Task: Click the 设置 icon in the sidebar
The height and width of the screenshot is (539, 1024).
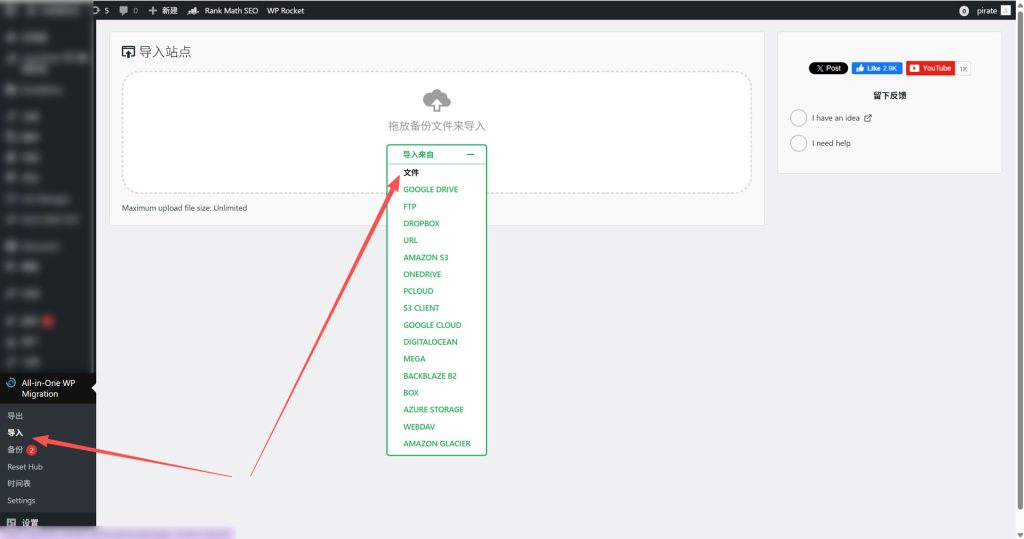Action: coord(10,523)
